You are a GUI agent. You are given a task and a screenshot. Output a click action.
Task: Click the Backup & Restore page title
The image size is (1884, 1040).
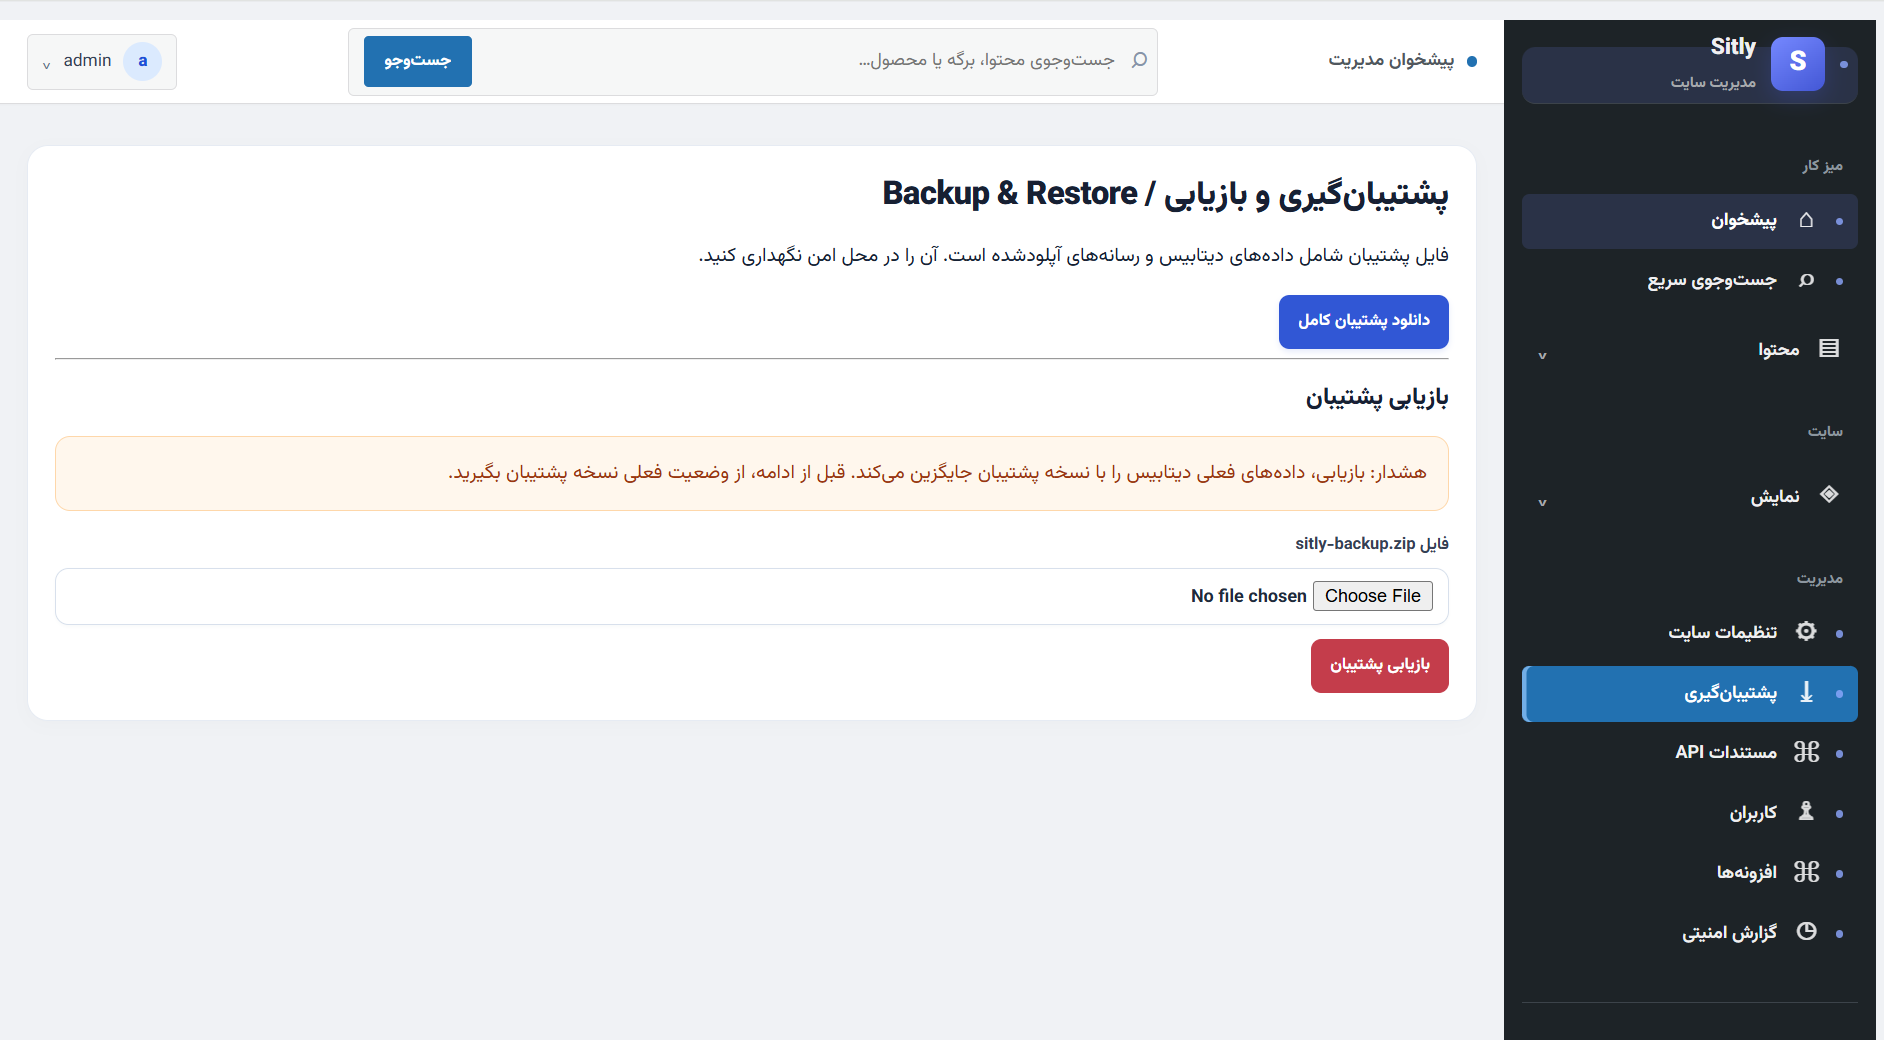coord(1165,194)
